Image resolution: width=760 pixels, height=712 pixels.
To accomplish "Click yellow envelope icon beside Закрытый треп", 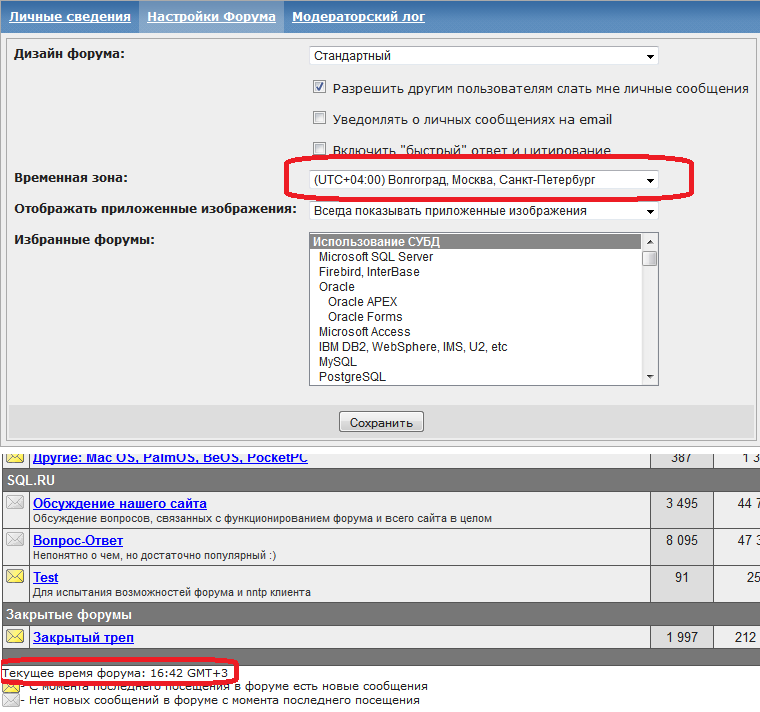I will click(15, 637).
